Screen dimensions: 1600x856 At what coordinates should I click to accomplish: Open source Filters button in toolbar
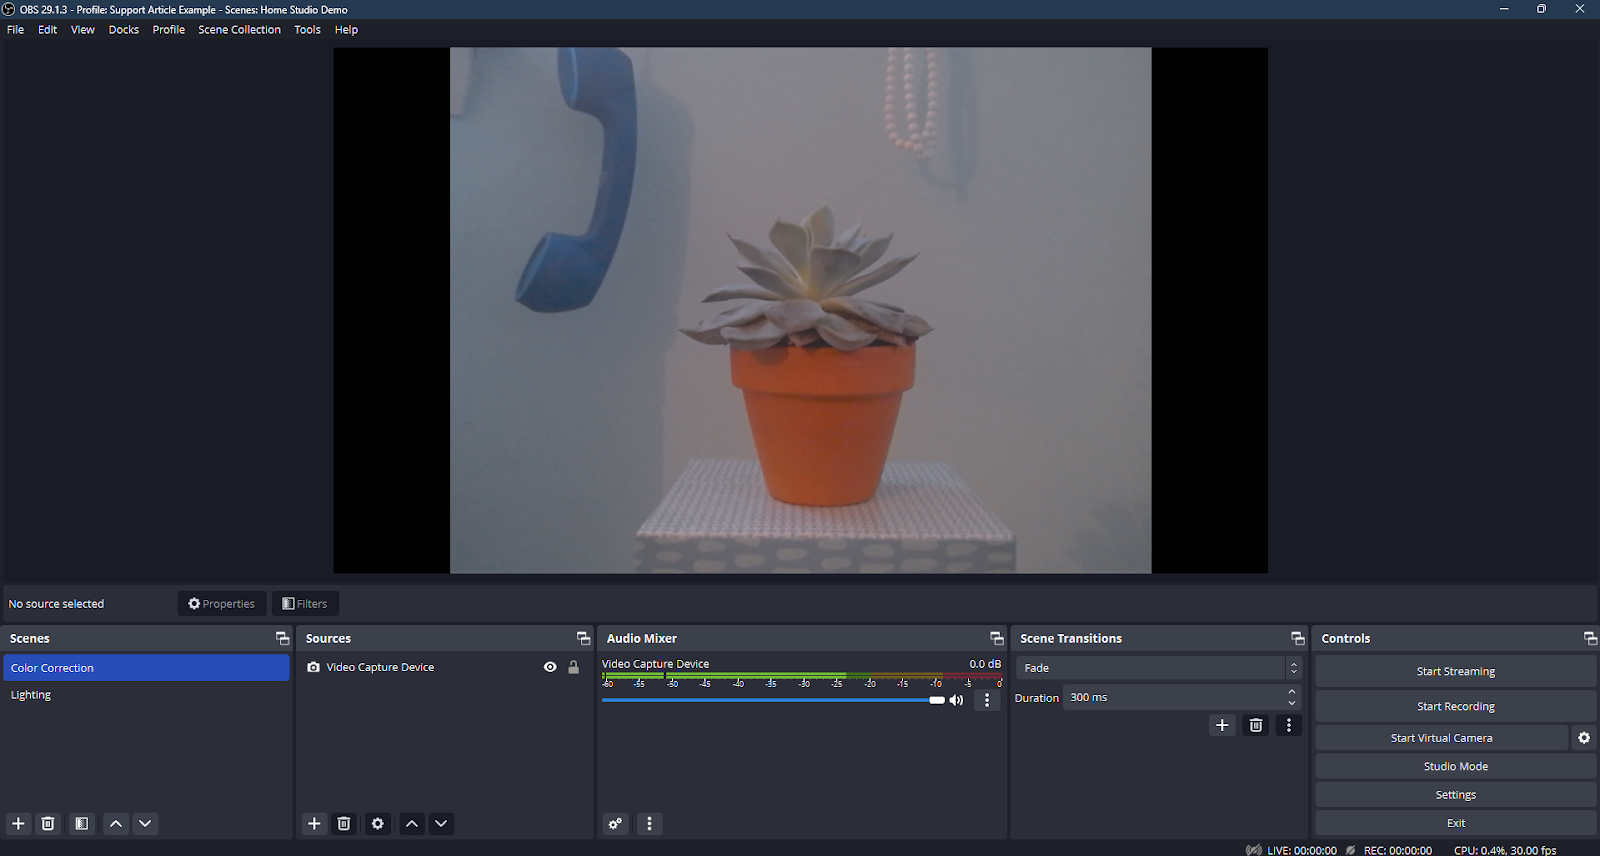[x=305, y=604]
